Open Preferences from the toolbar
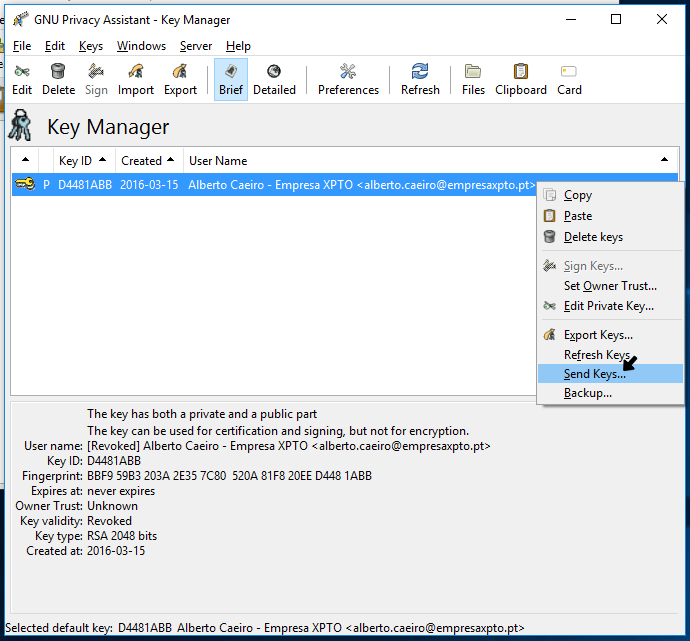Screen dimensions: 690x641 click(348, 80)
